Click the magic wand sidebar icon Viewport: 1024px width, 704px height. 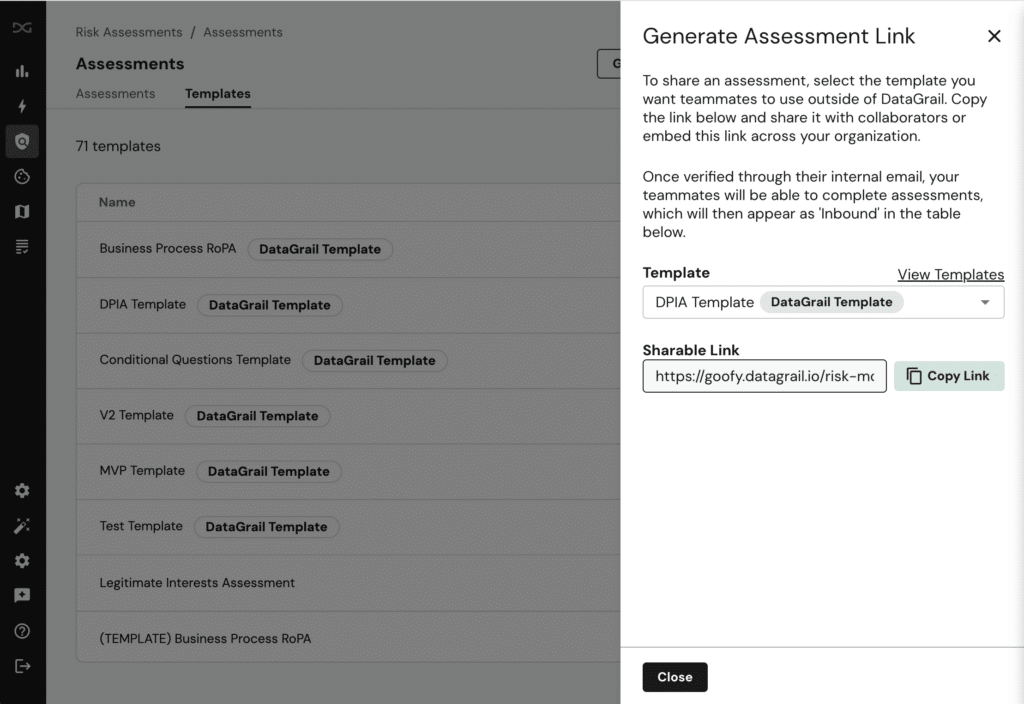tap(22, 526)
